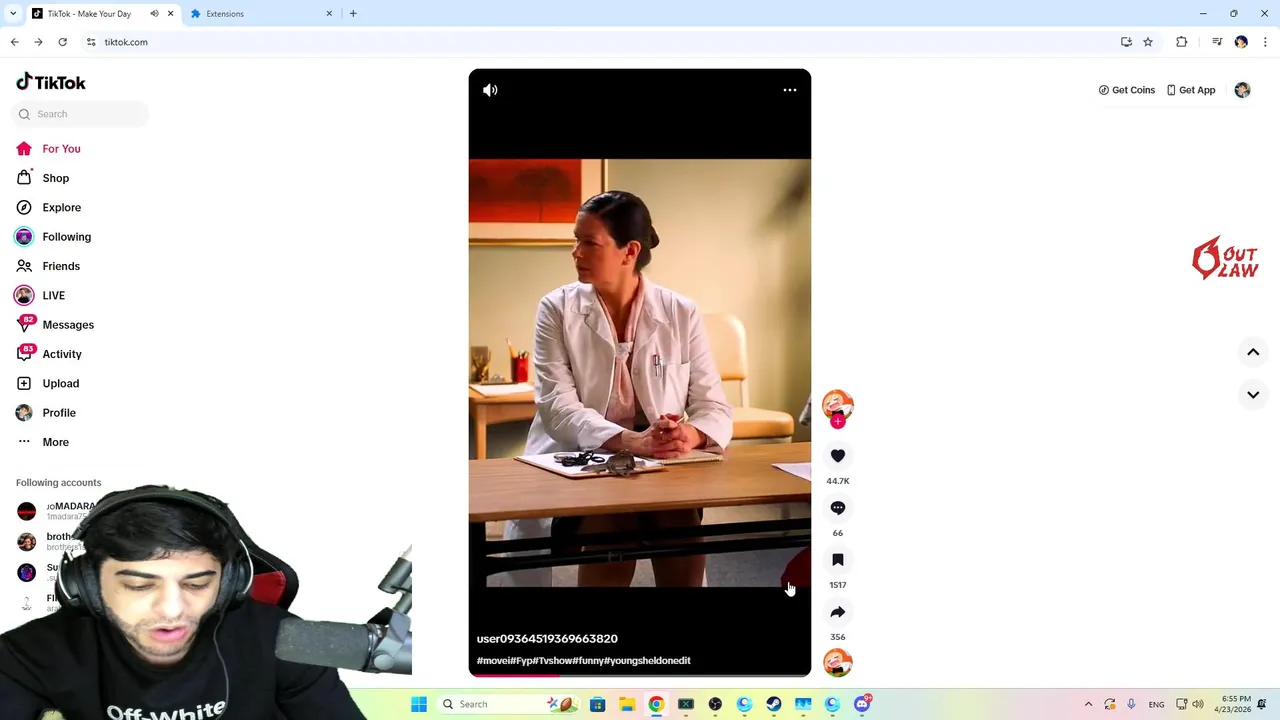This screenshot has width=1280, height=720.
Task: Open the Windows Start menu
Action: pyautogui.click(x=419, y=704)
